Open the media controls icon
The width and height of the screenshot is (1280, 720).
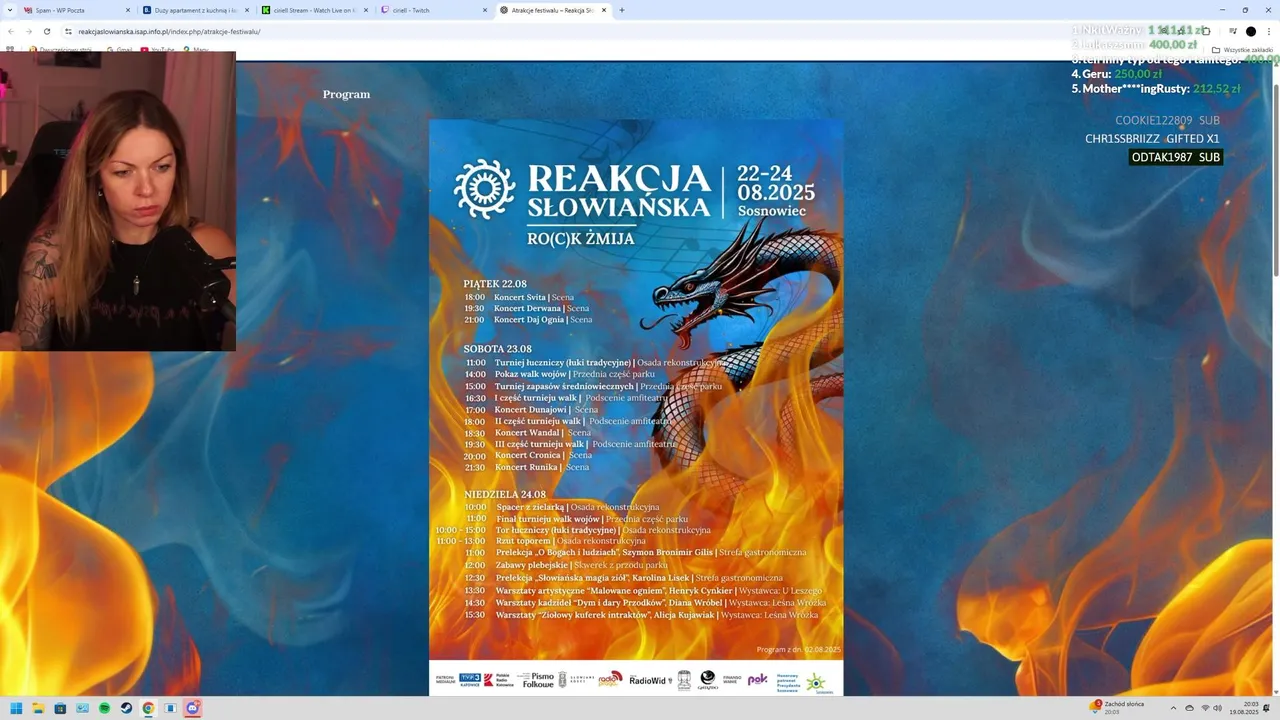click(x=1233, y=31)
